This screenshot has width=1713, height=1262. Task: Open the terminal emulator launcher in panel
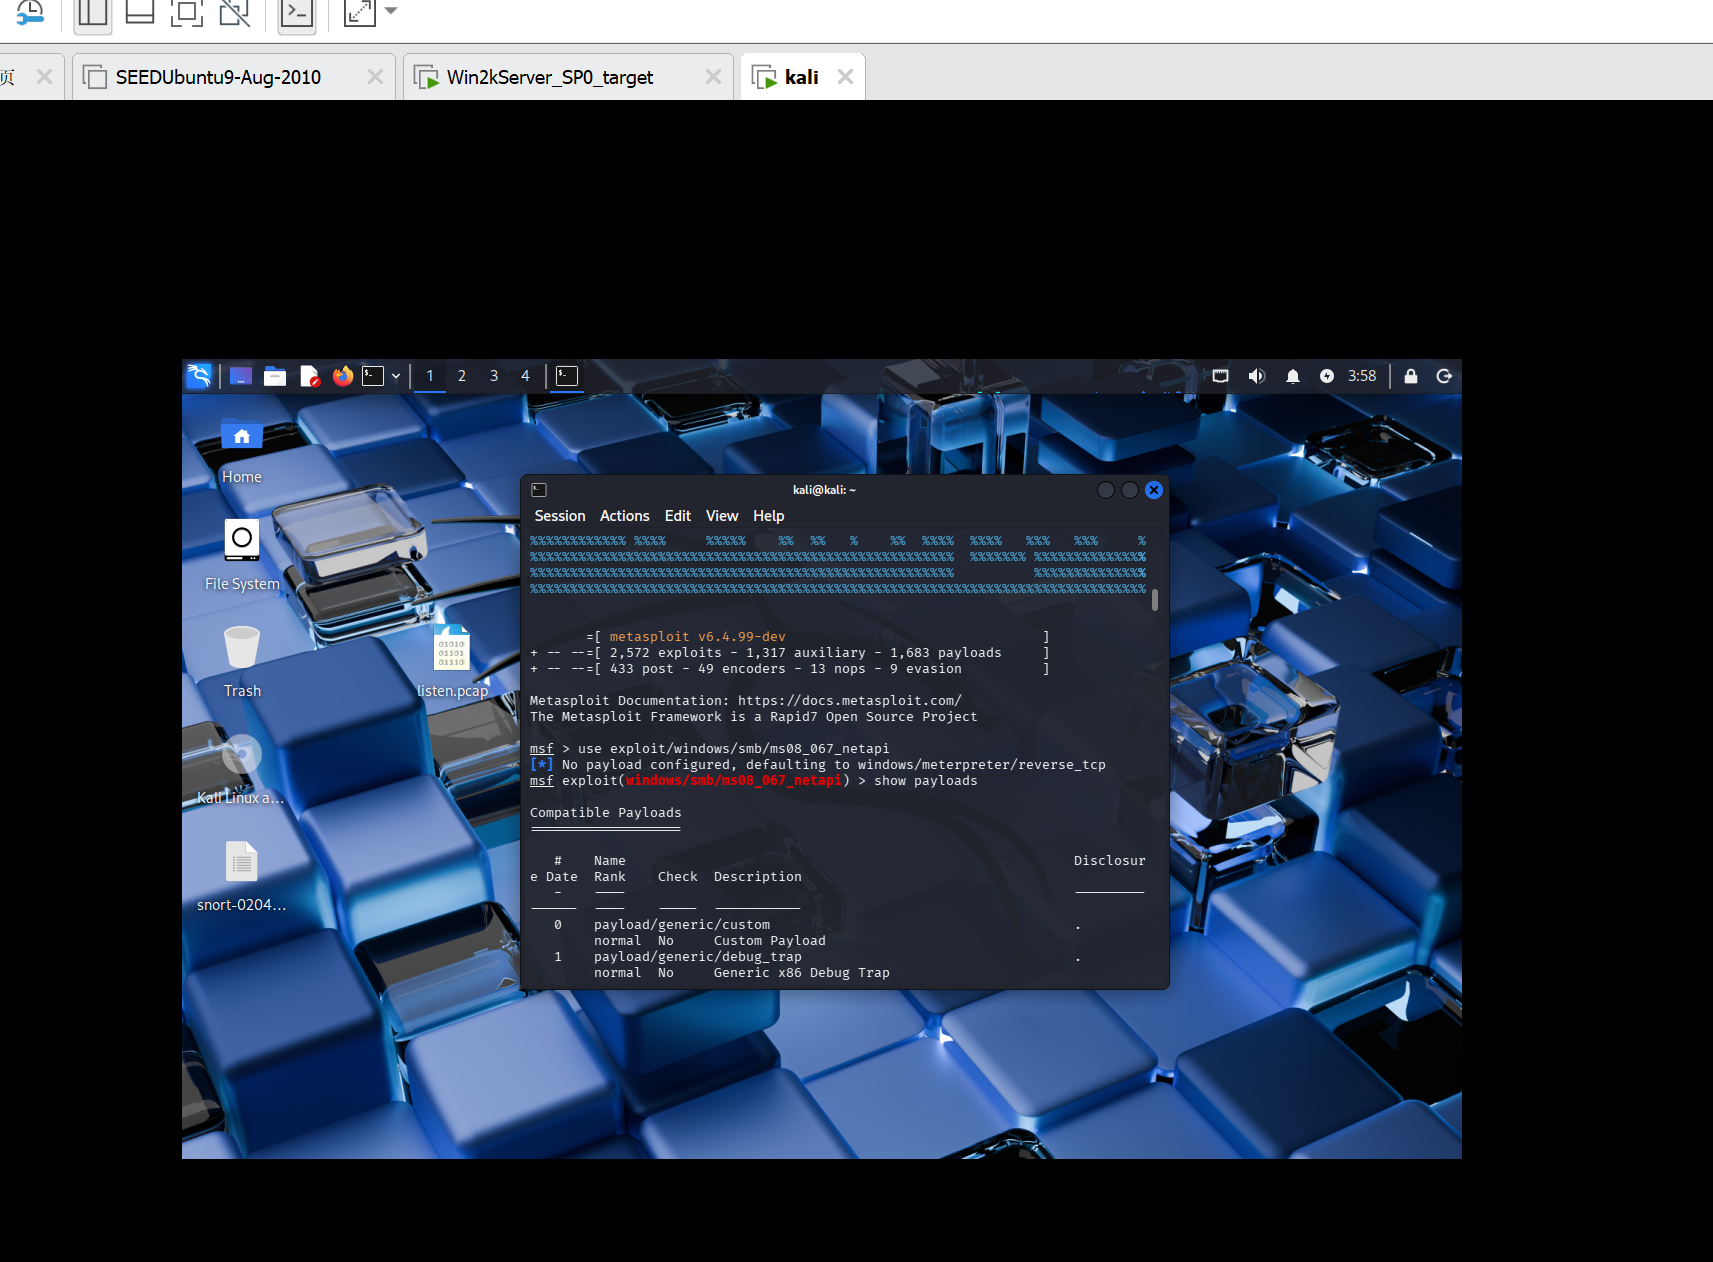click(373, 376)
